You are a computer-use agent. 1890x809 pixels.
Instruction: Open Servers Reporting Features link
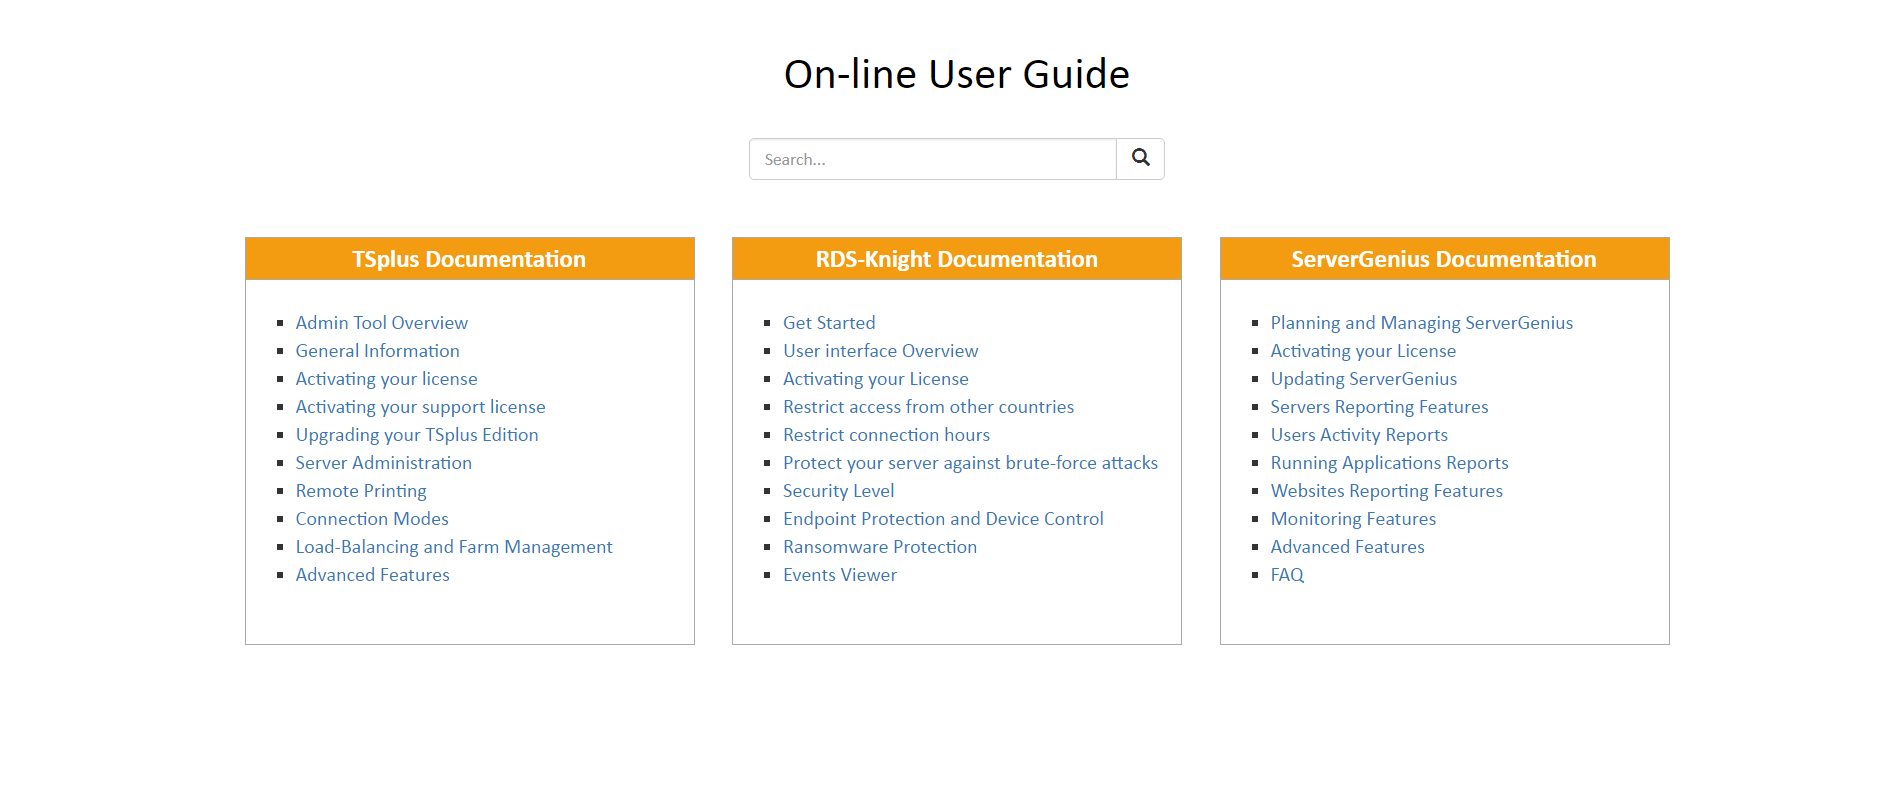[x=1380, y=407]
